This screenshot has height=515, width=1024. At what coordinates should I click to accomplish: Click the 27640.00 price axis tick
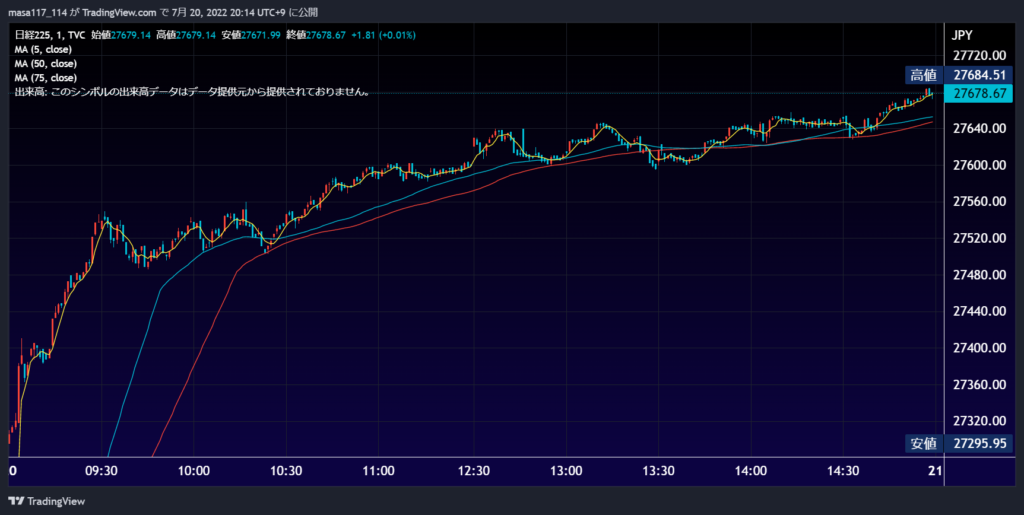click(980, 129)
